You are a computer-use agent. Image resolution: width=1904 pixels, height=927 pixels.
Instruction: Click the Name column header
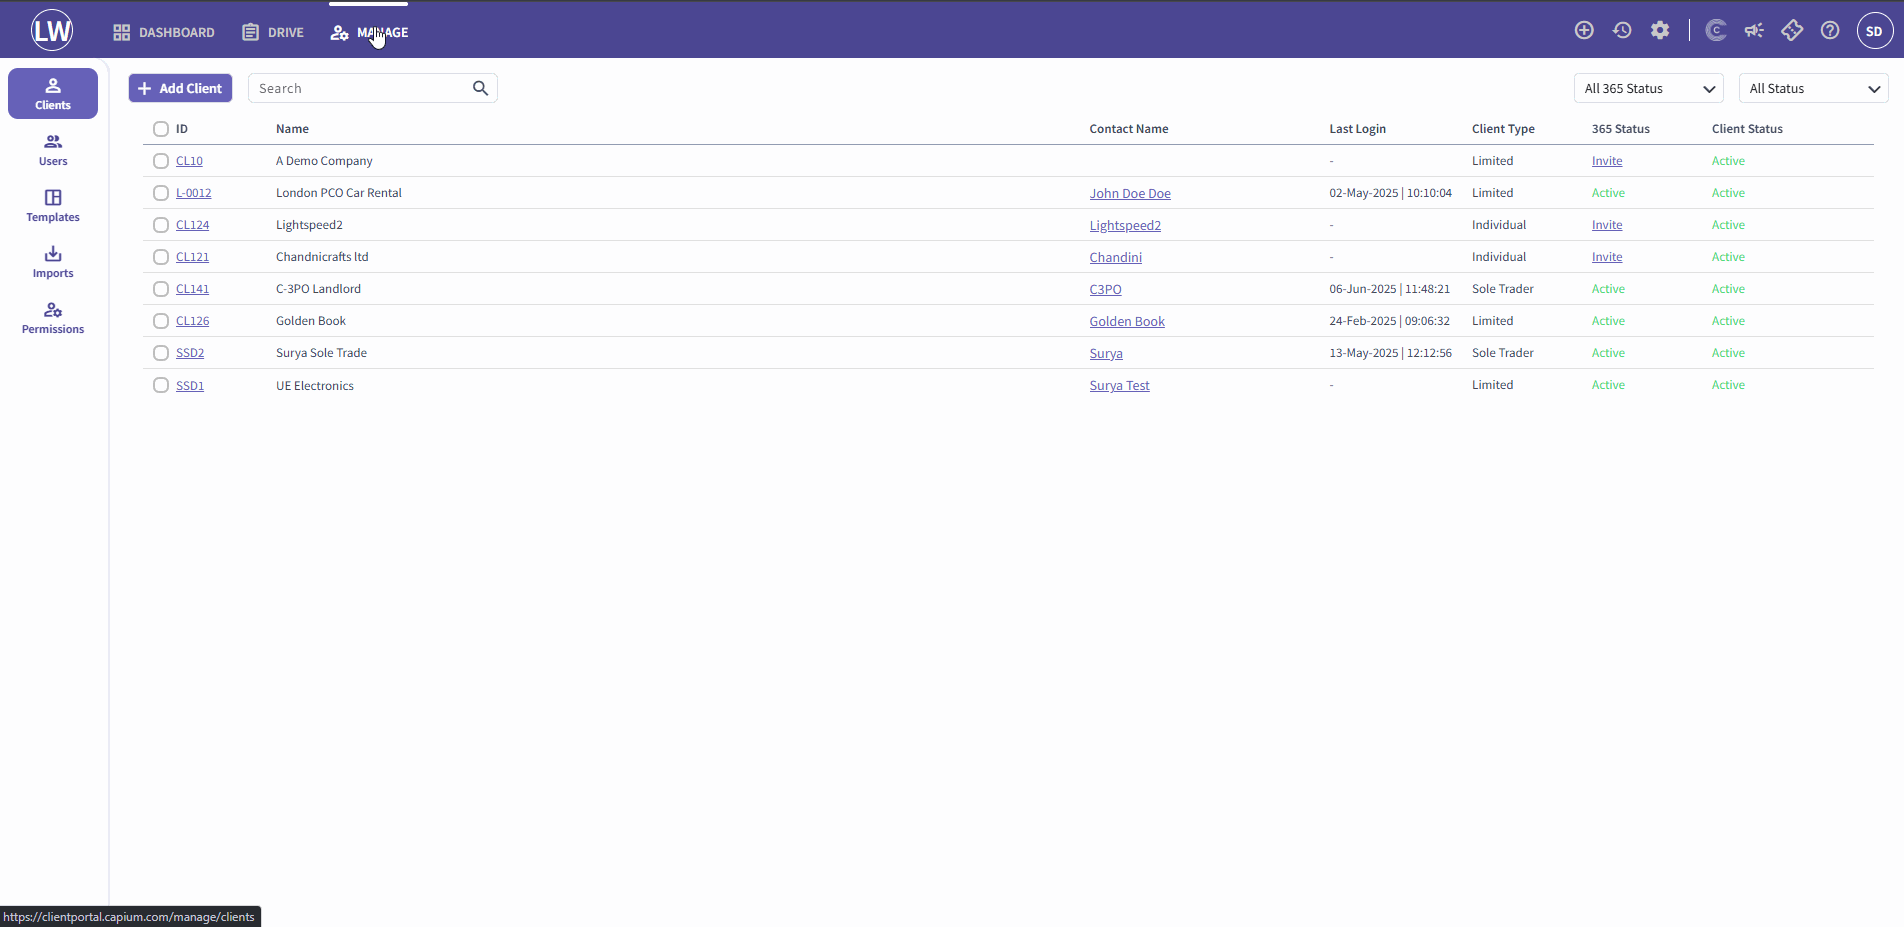coord(292,129)
